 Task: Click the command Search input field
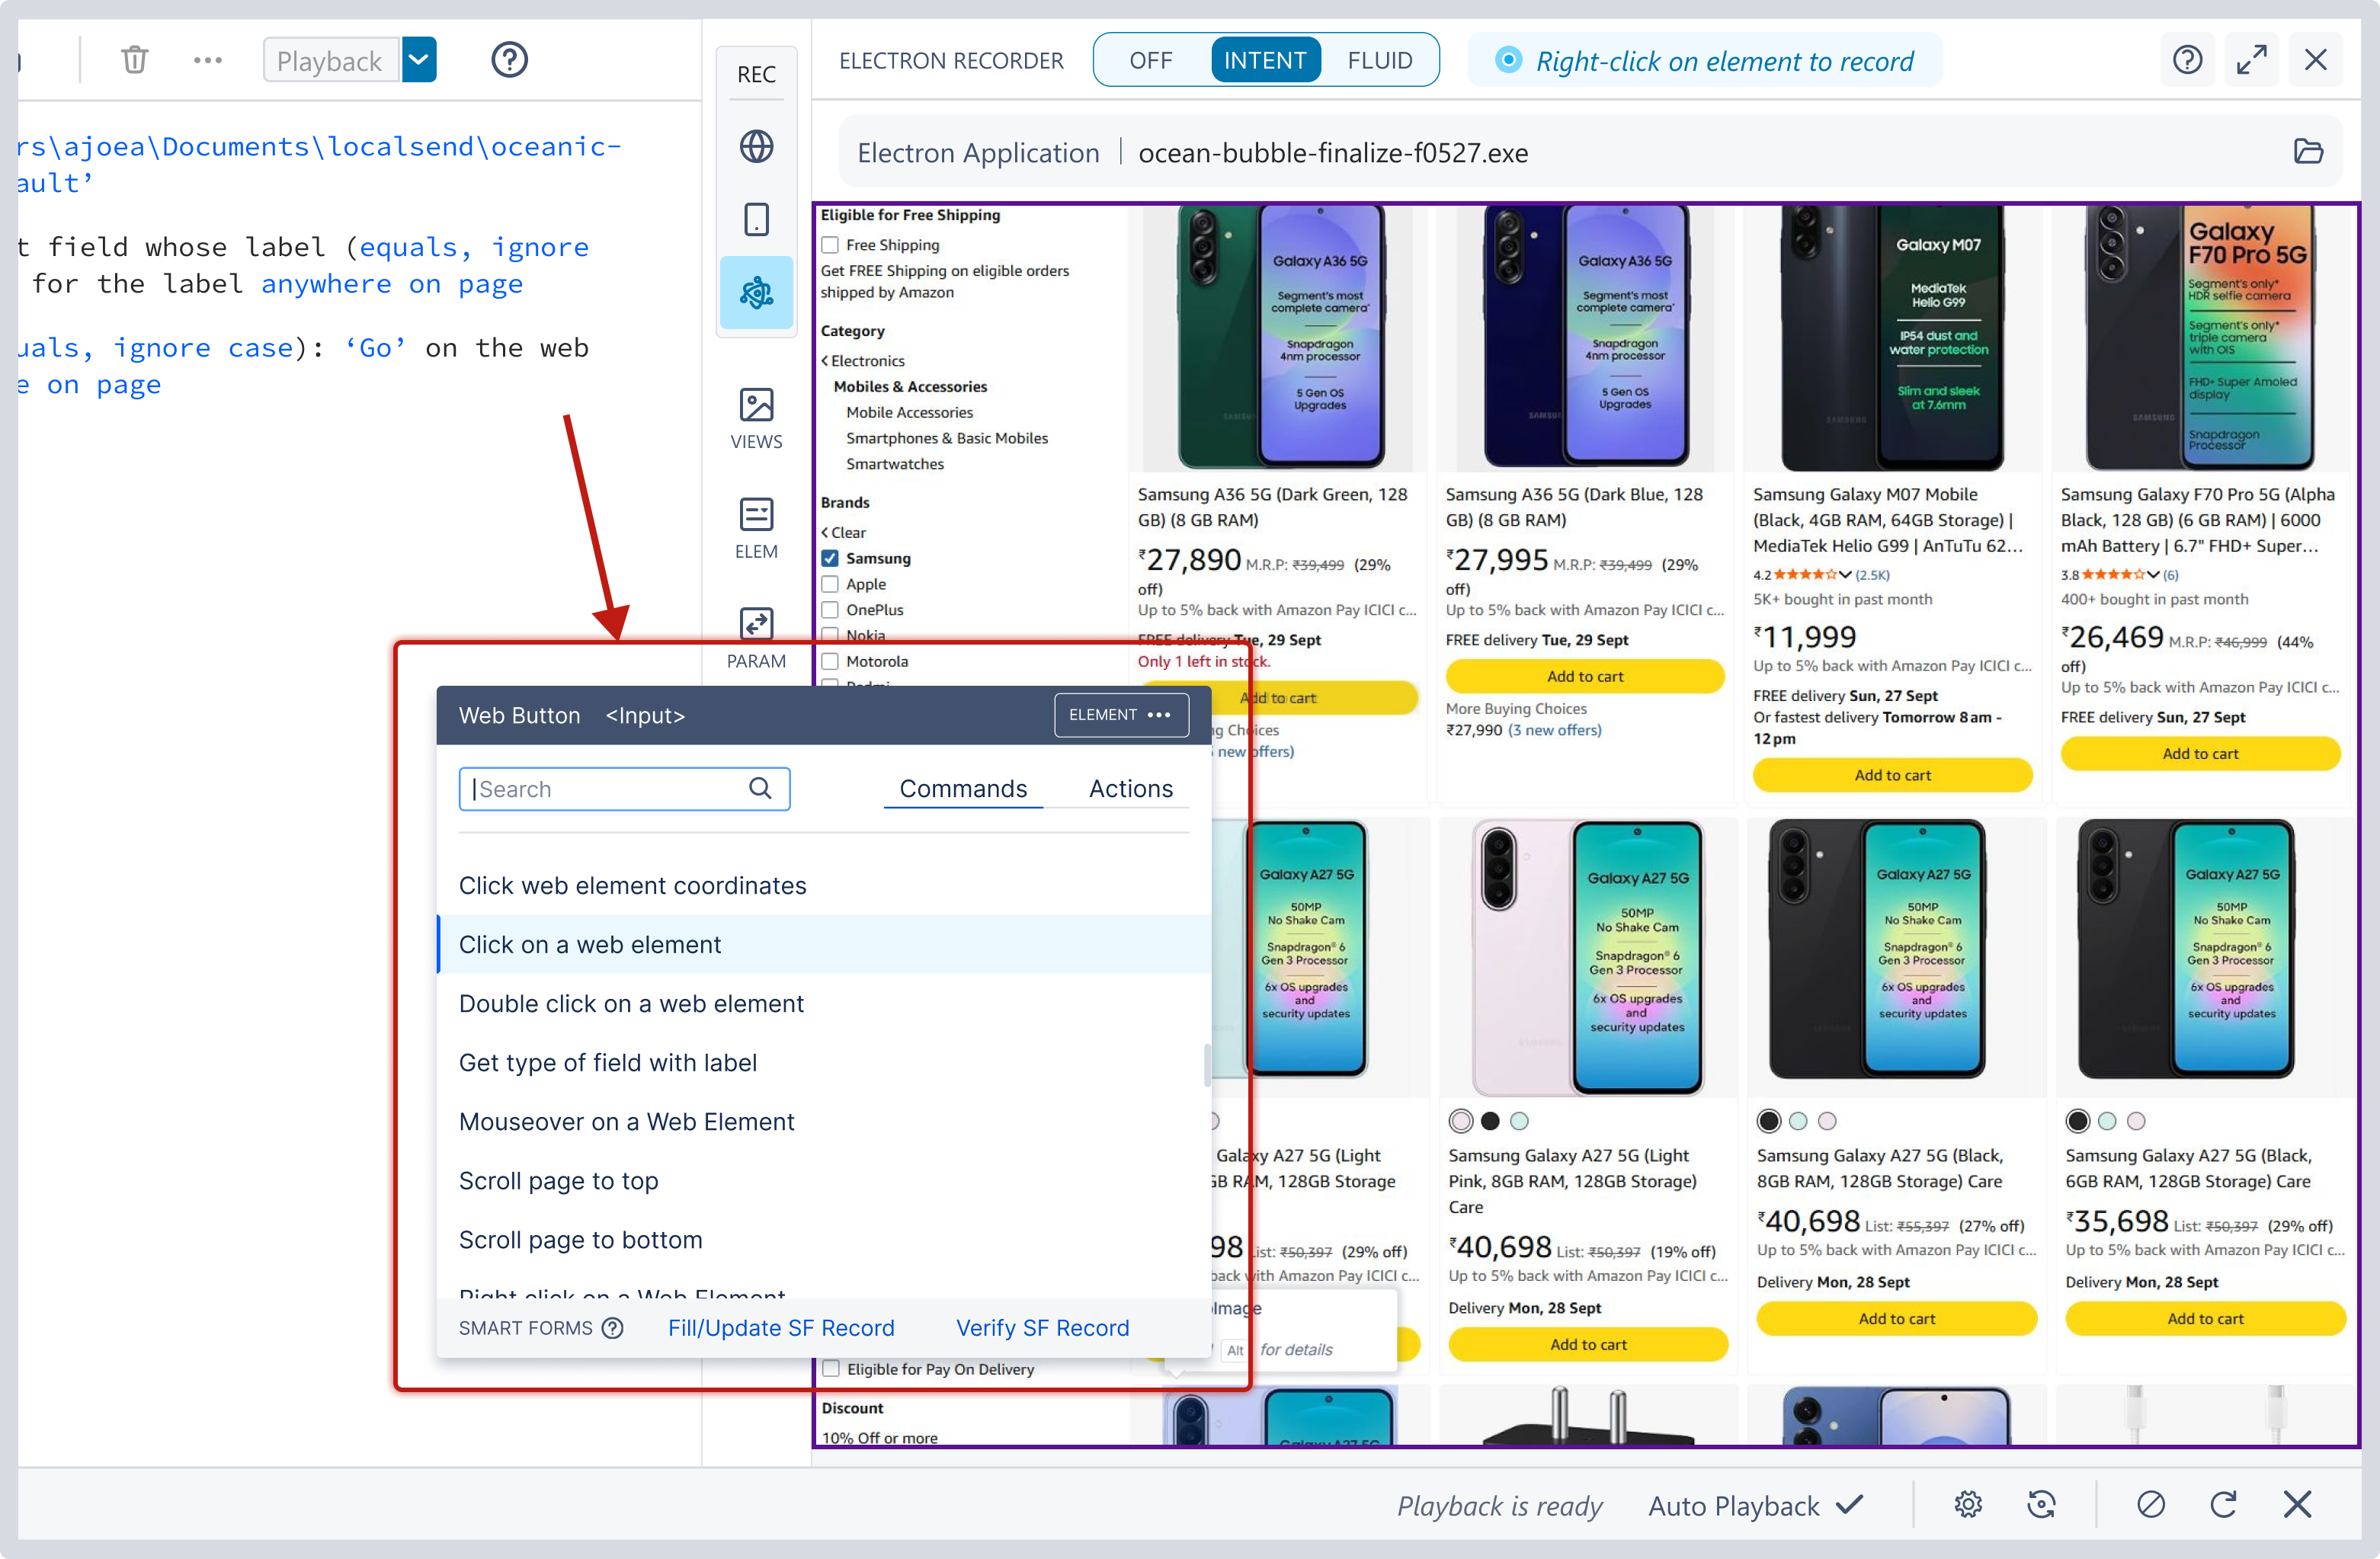coord(624,789)
